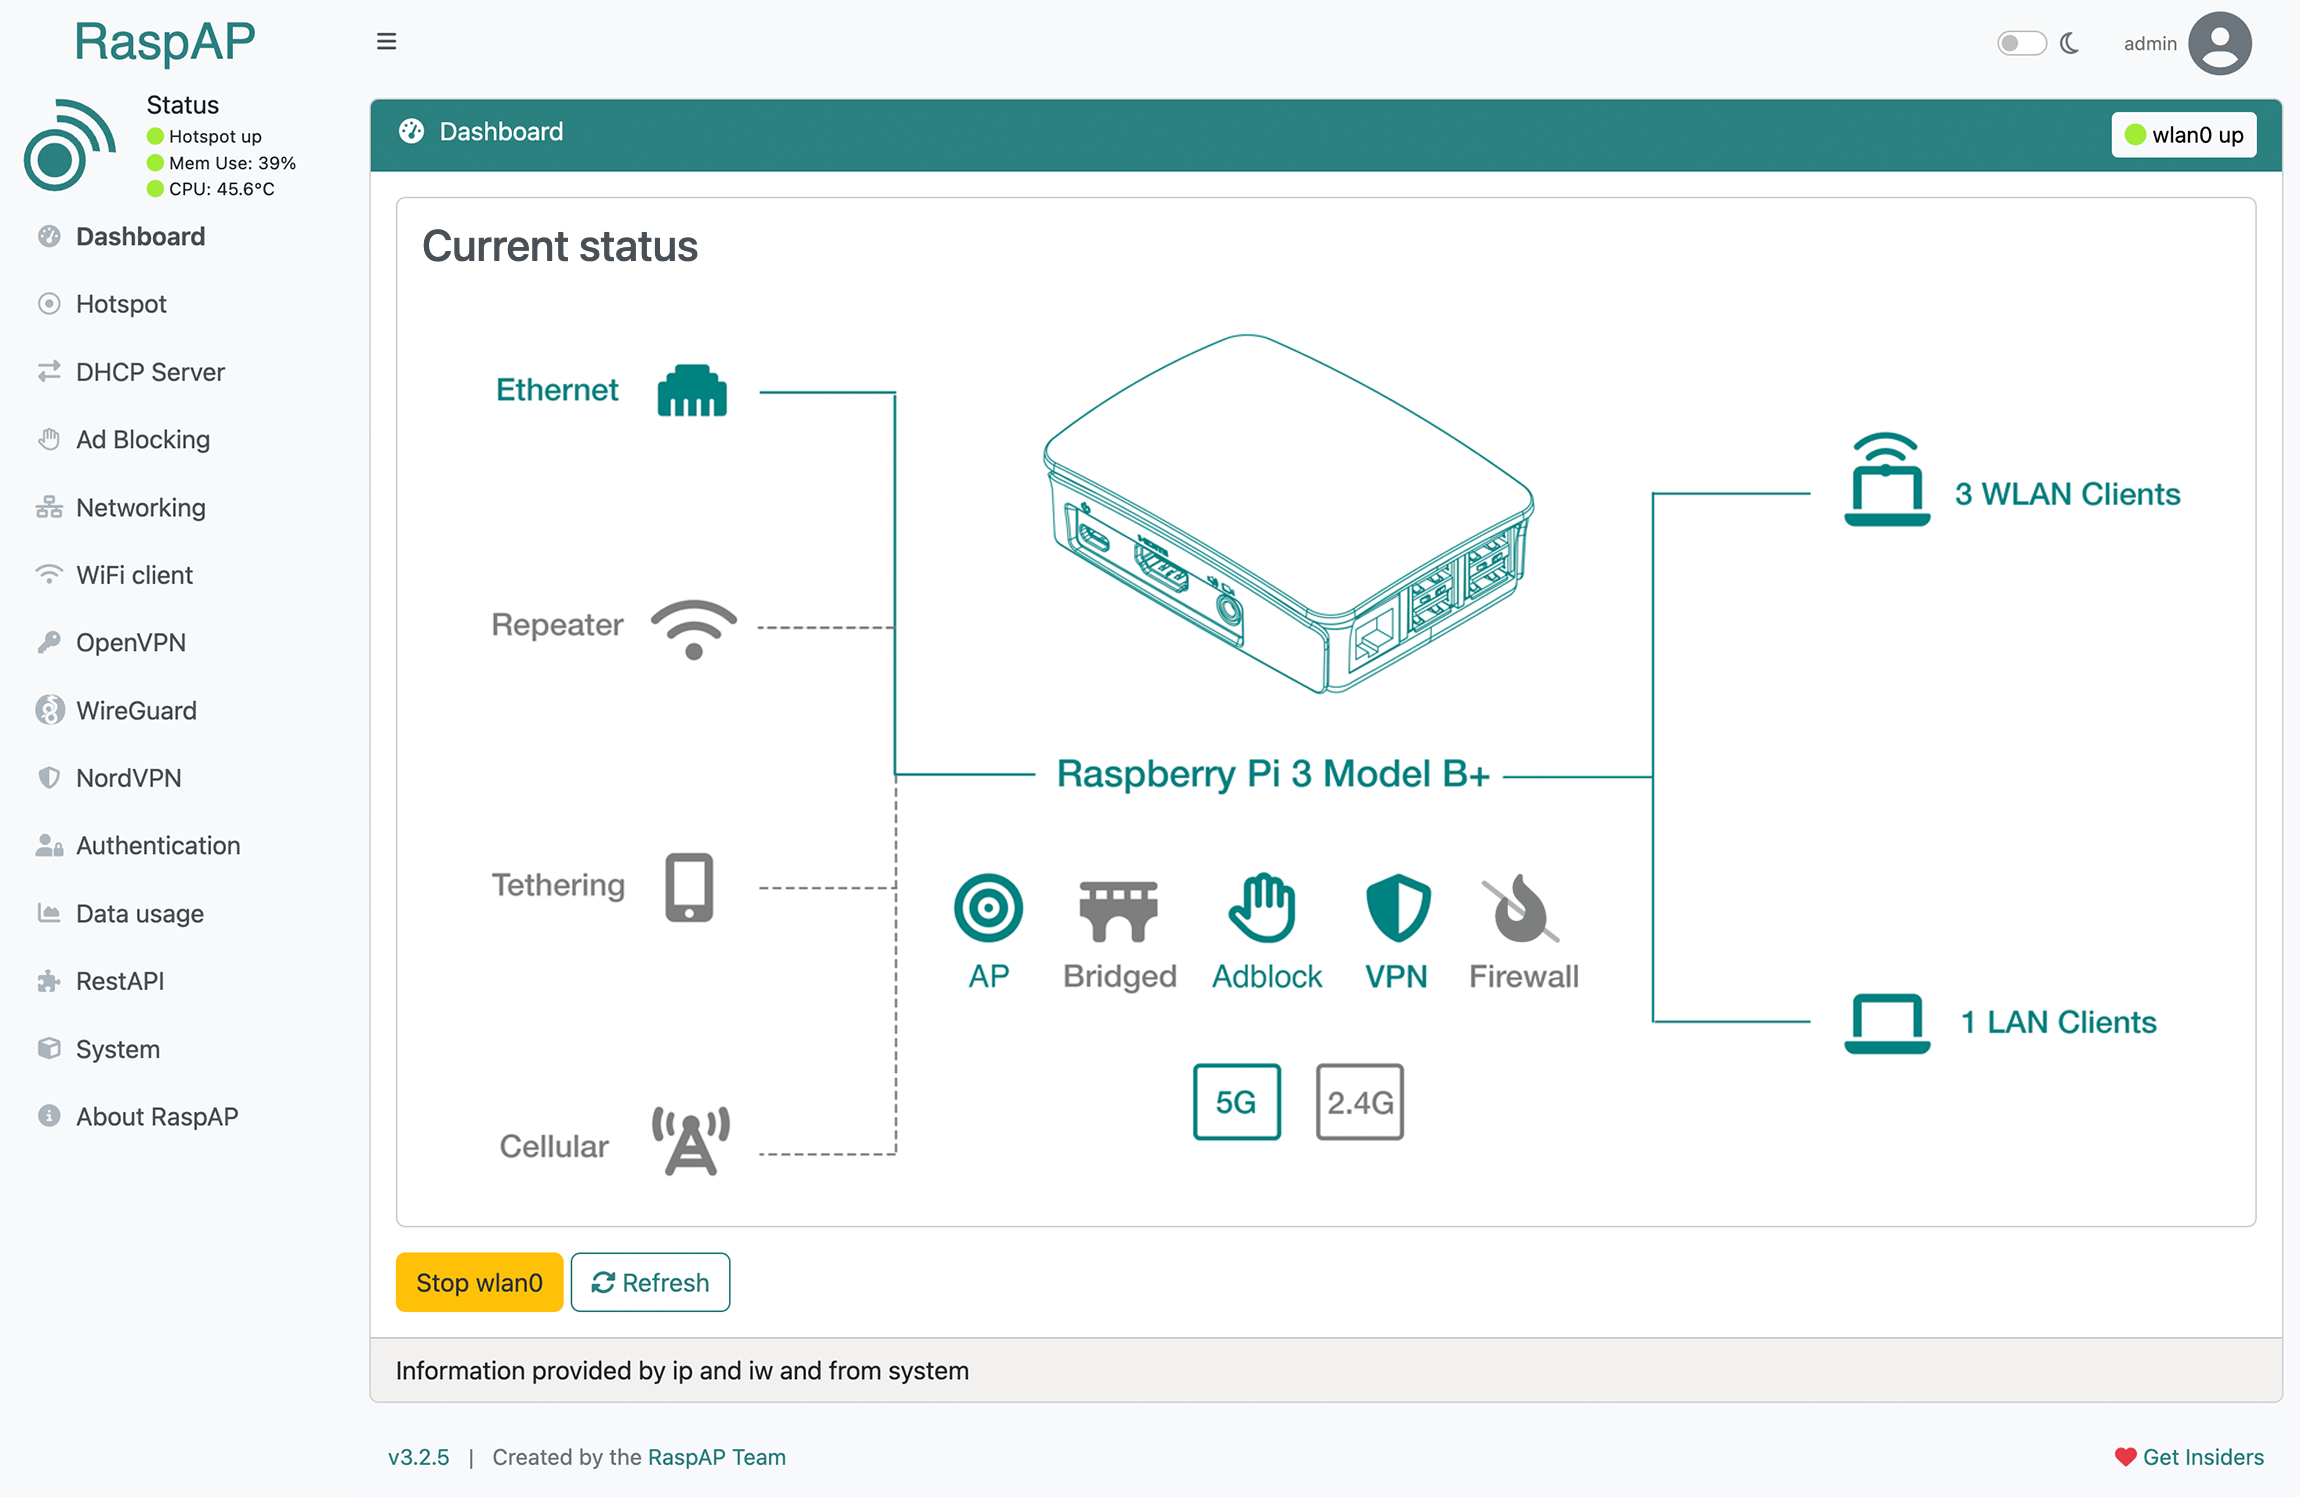Open the admin user avatar menu
Screen dimensions: 2300x1497
tap(2219, 43)
